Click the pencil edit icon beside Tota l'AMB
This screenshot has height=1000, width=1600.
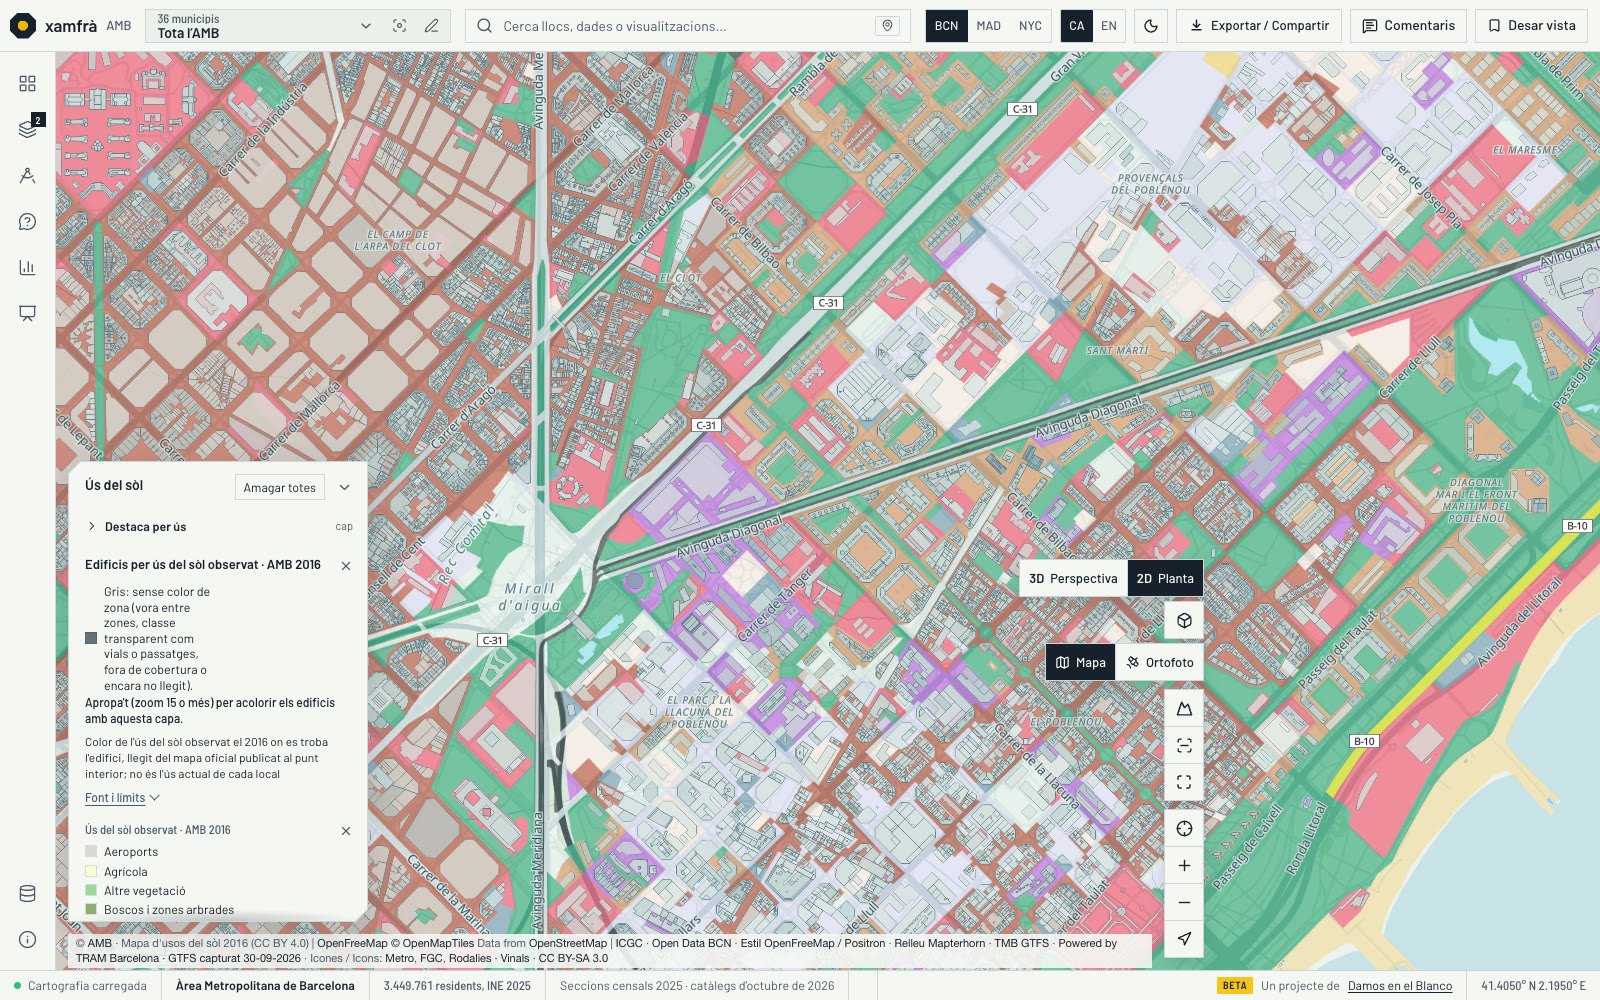[431, 26]
